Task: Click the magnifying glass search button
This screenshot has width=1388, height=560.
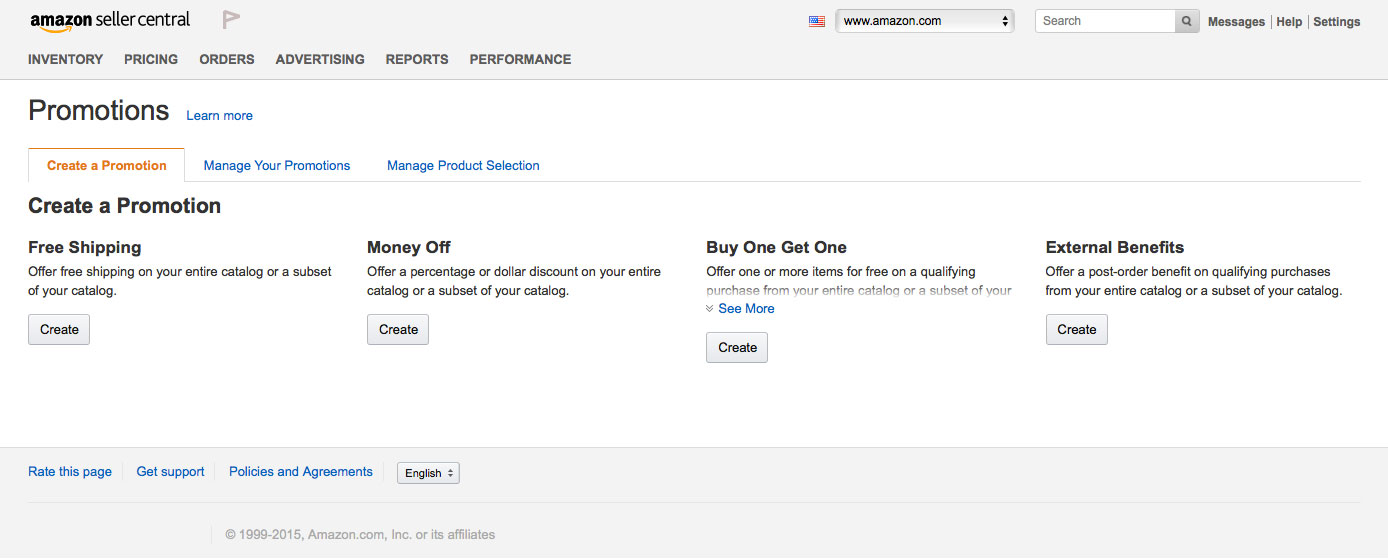Action: pyautogui.click(x=1186, y=21)
